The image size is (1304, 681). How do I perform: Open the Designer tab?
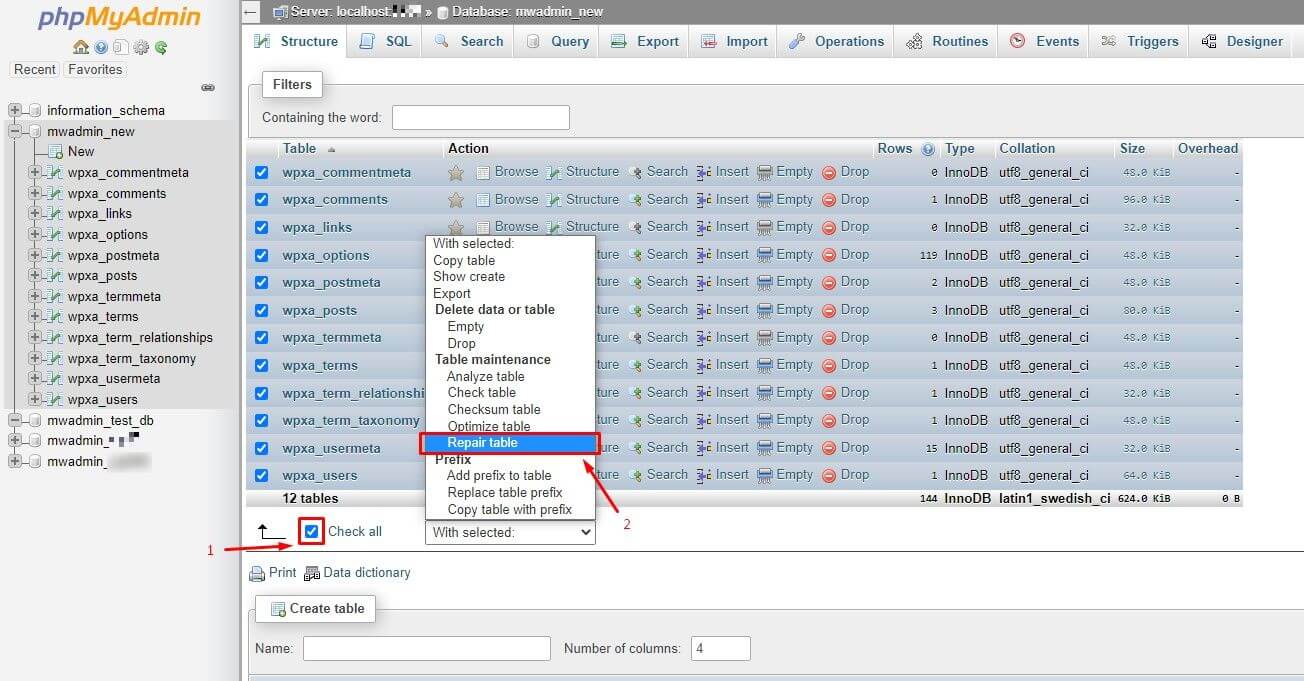tap(1241, 41)
